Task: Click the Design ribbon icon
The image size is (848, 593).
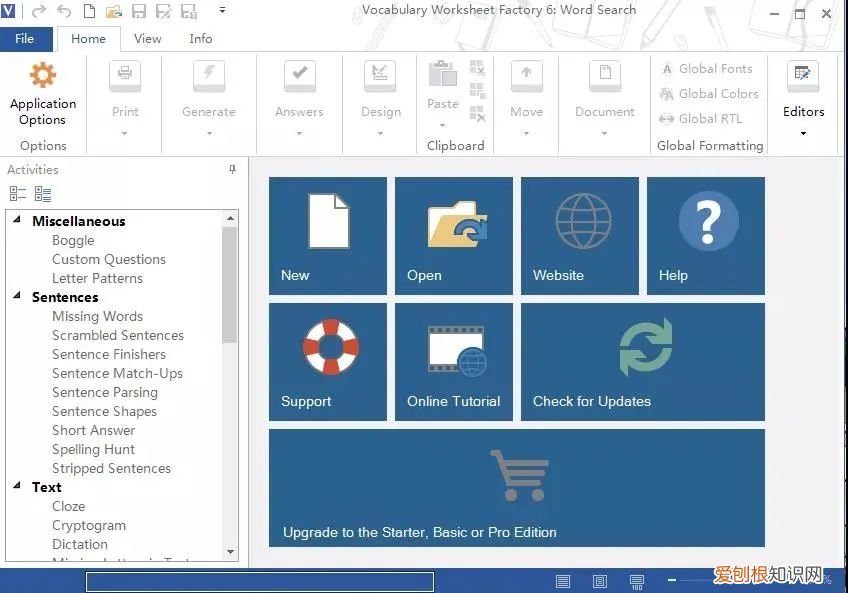Action: [x=380, y=75]
